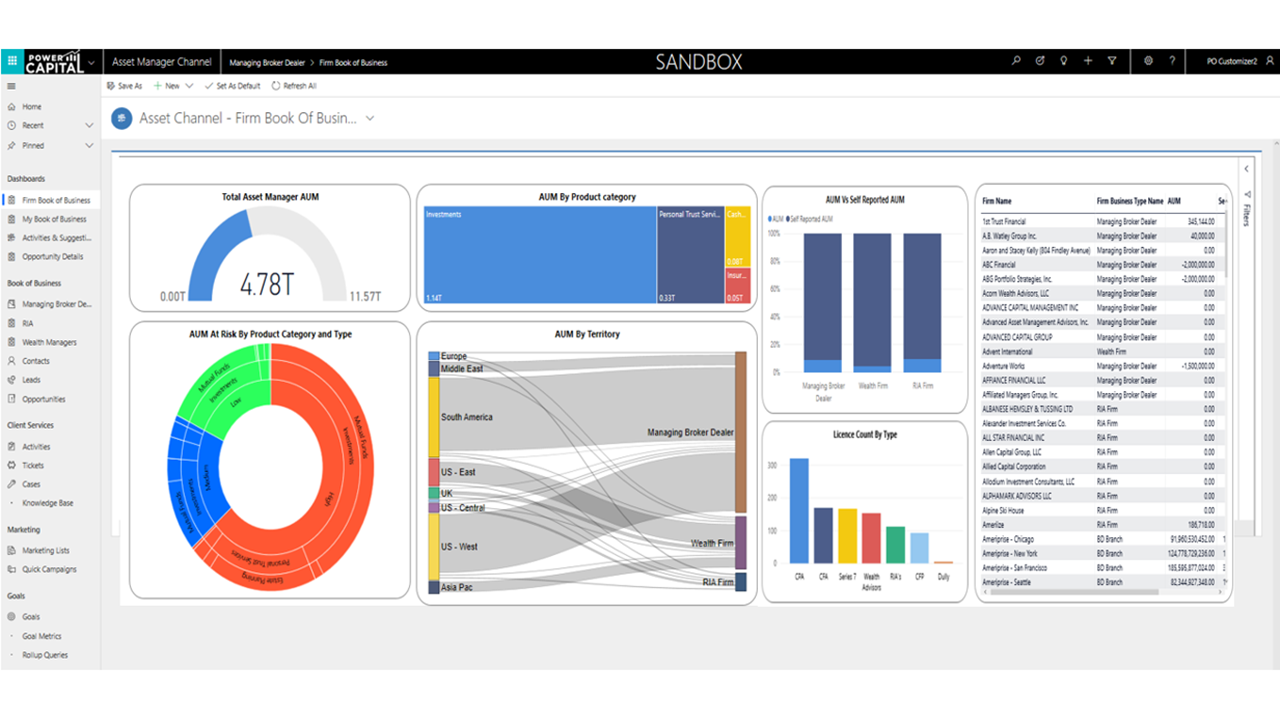The width and height of the screenshot is (1280, 720).
Task: Click the New button in the command bar
Action: [x=166, y=86]
